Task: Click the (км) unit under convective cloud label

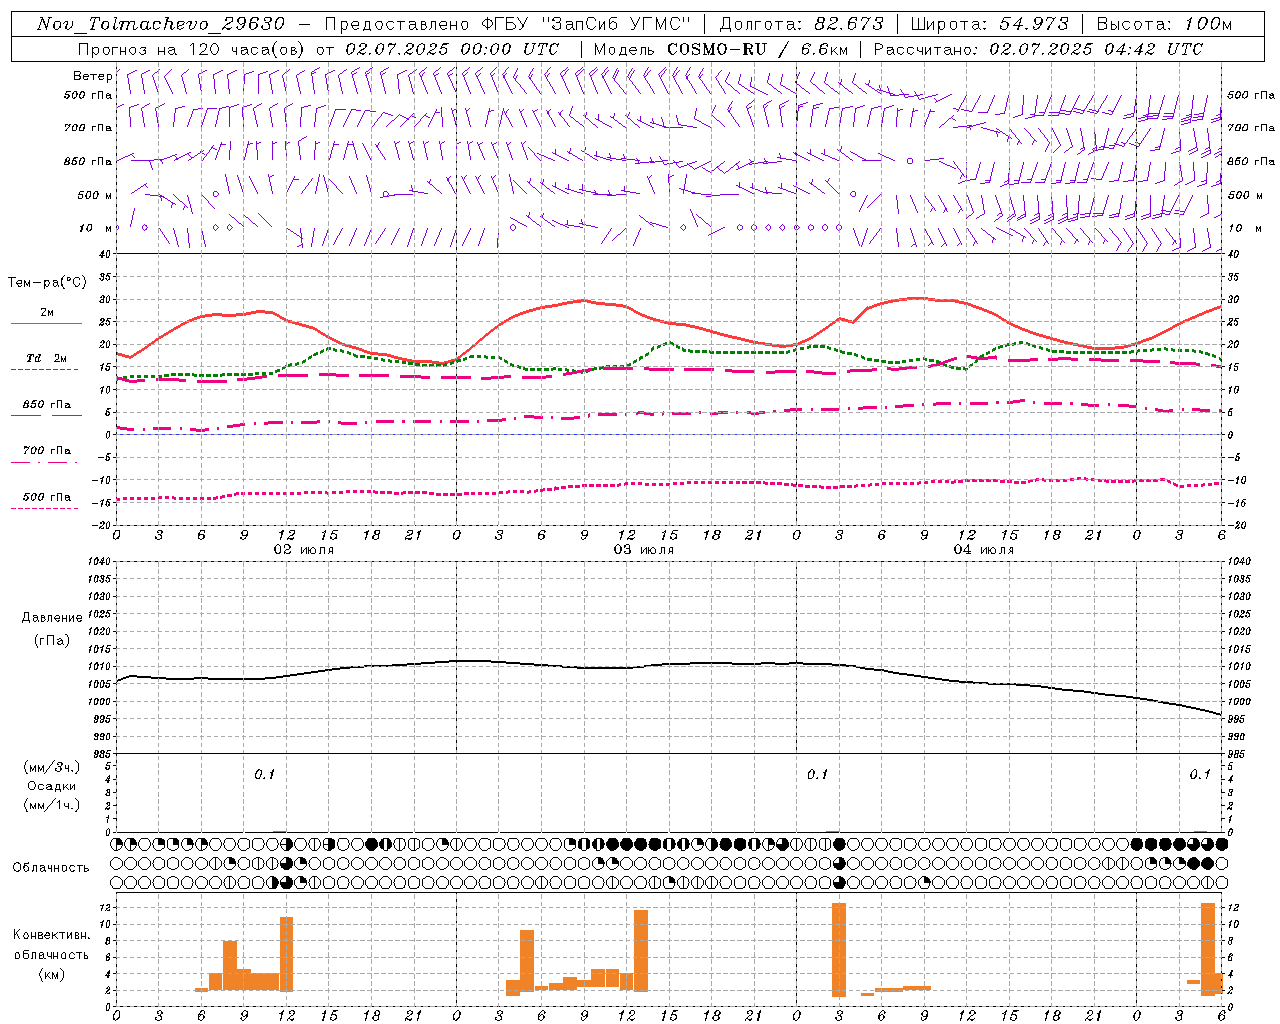Action: click(x=52, y=974)
